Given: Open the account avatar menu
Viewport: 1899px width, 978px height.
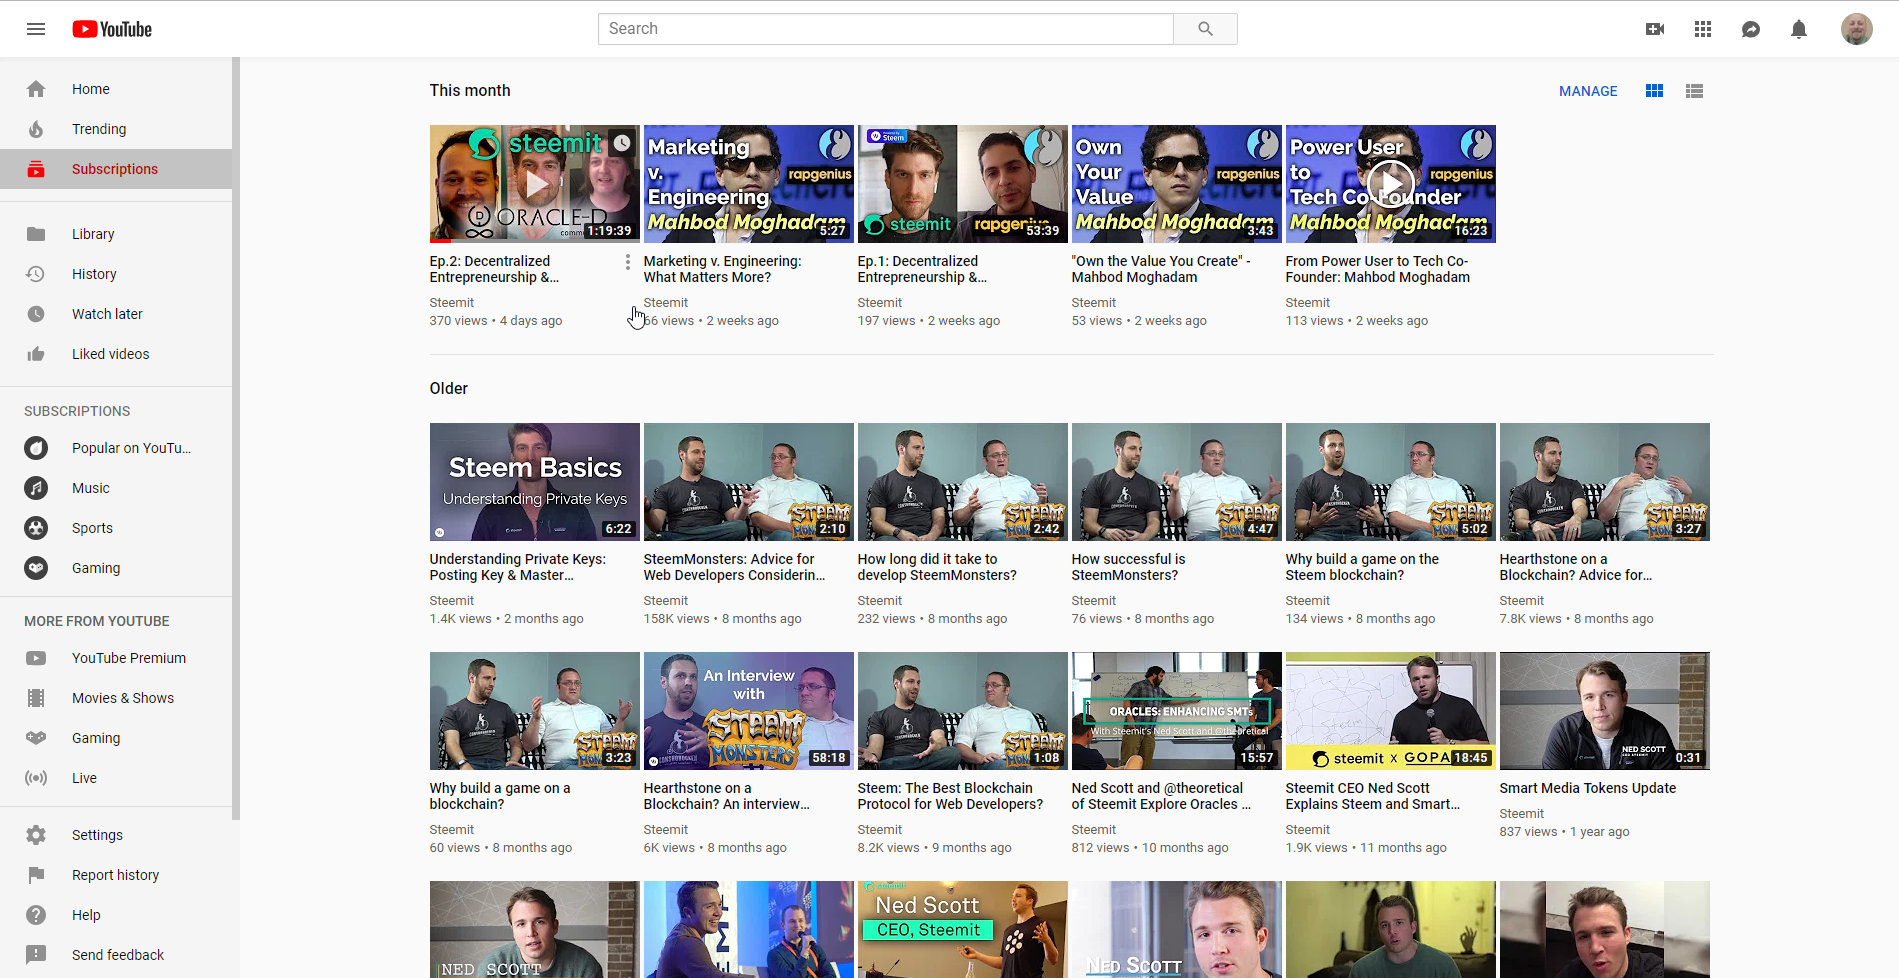Looking at the screenshot, I should [1857, 29].
